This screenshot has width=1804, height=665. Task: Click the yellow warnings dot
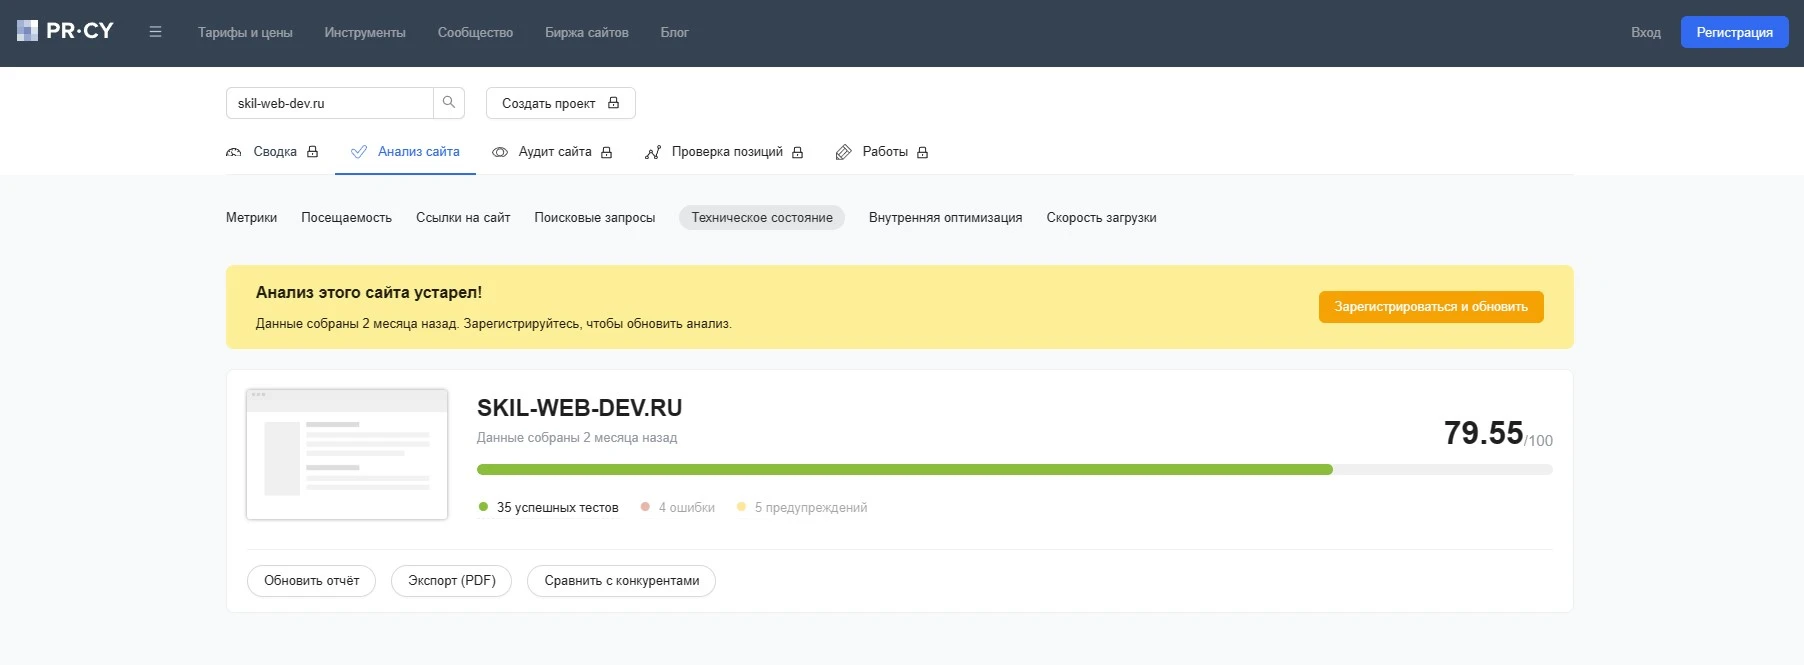[x=741, y=507]
